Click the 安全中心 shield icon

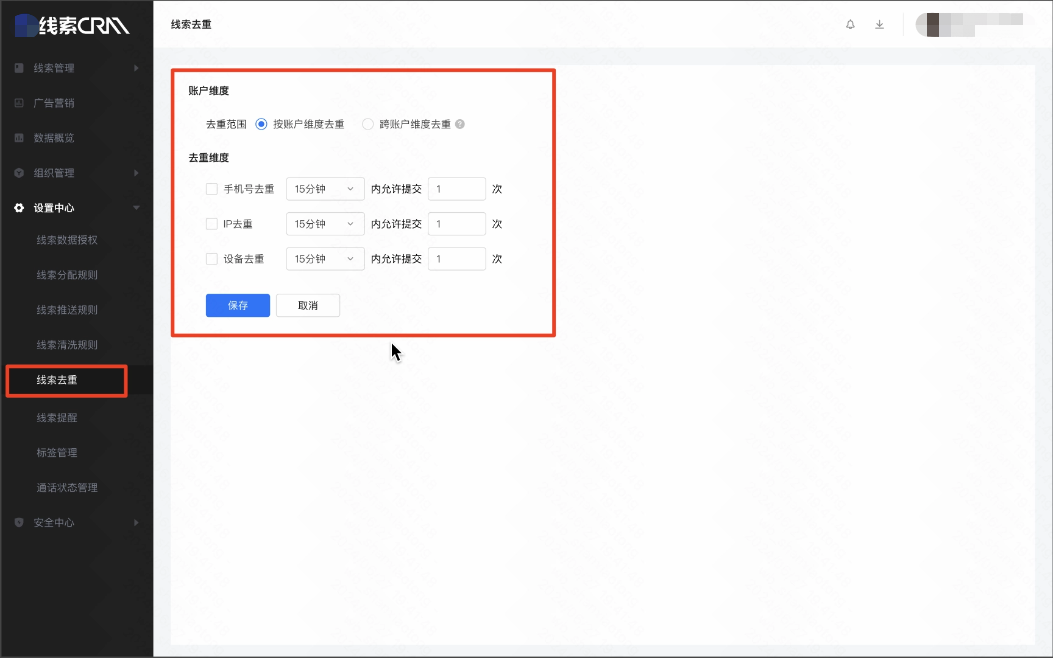(19, 523)
